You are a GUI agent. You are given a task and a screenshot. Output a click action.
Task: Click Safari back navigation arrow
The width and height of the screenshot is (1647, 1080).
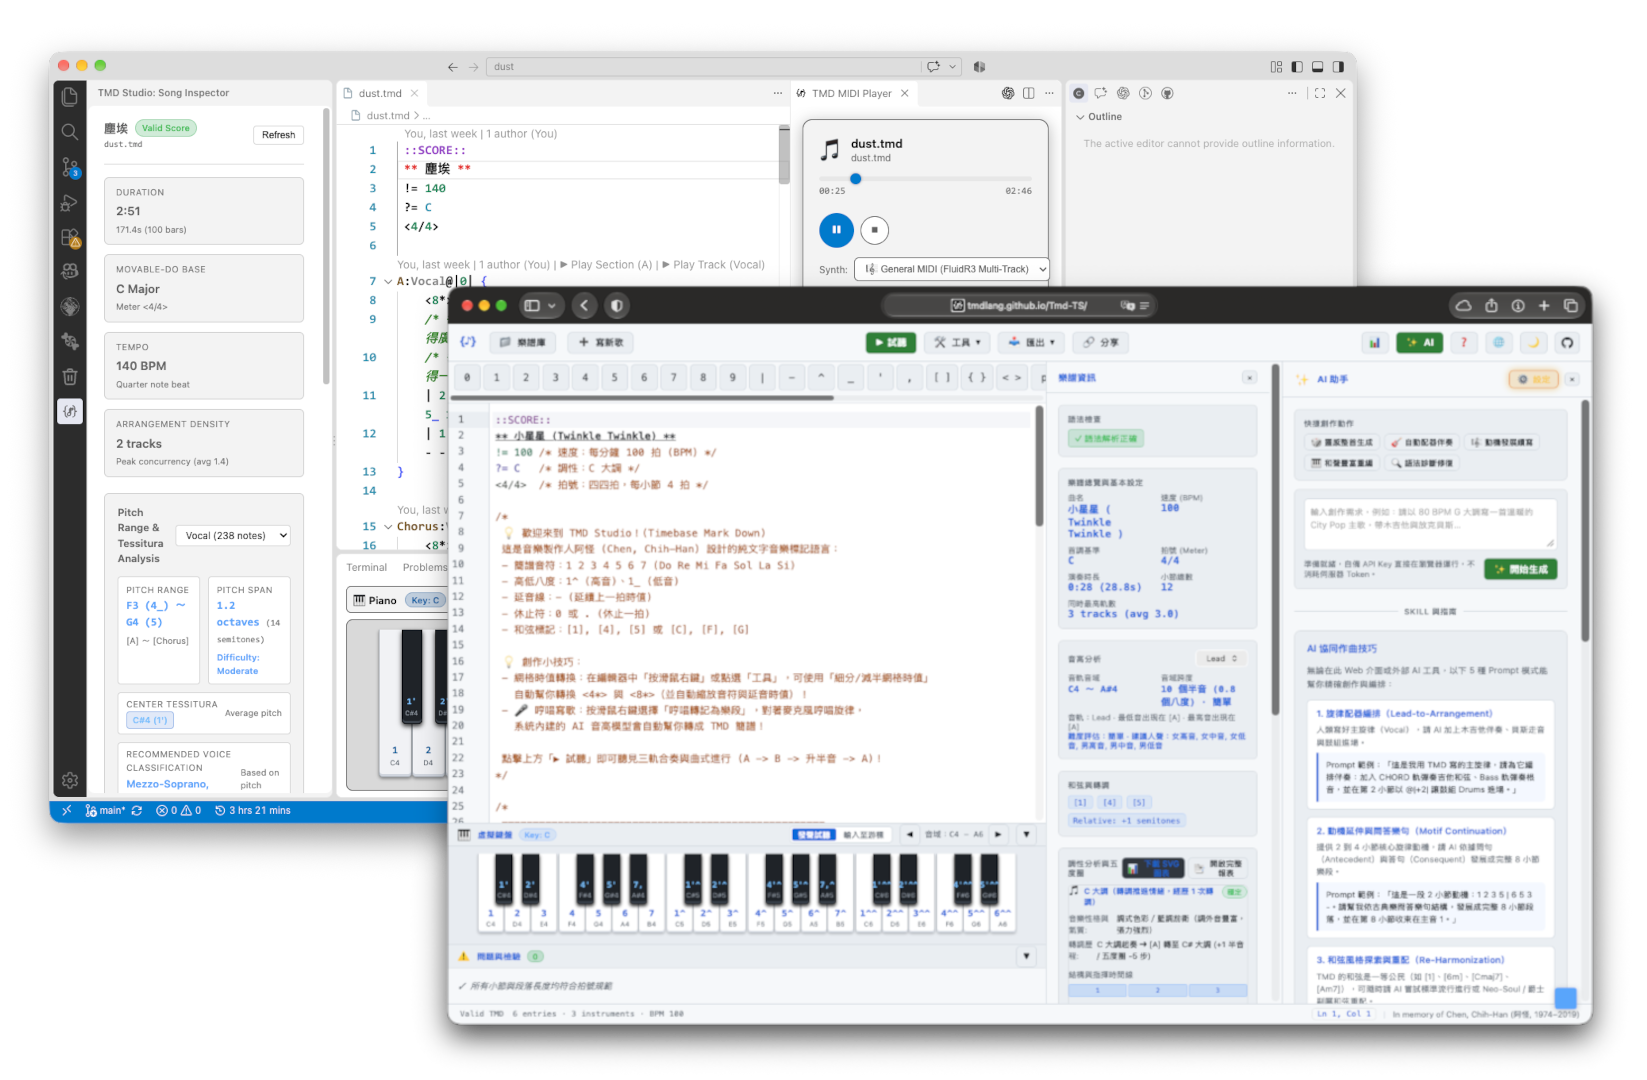(x=585, y=305)
